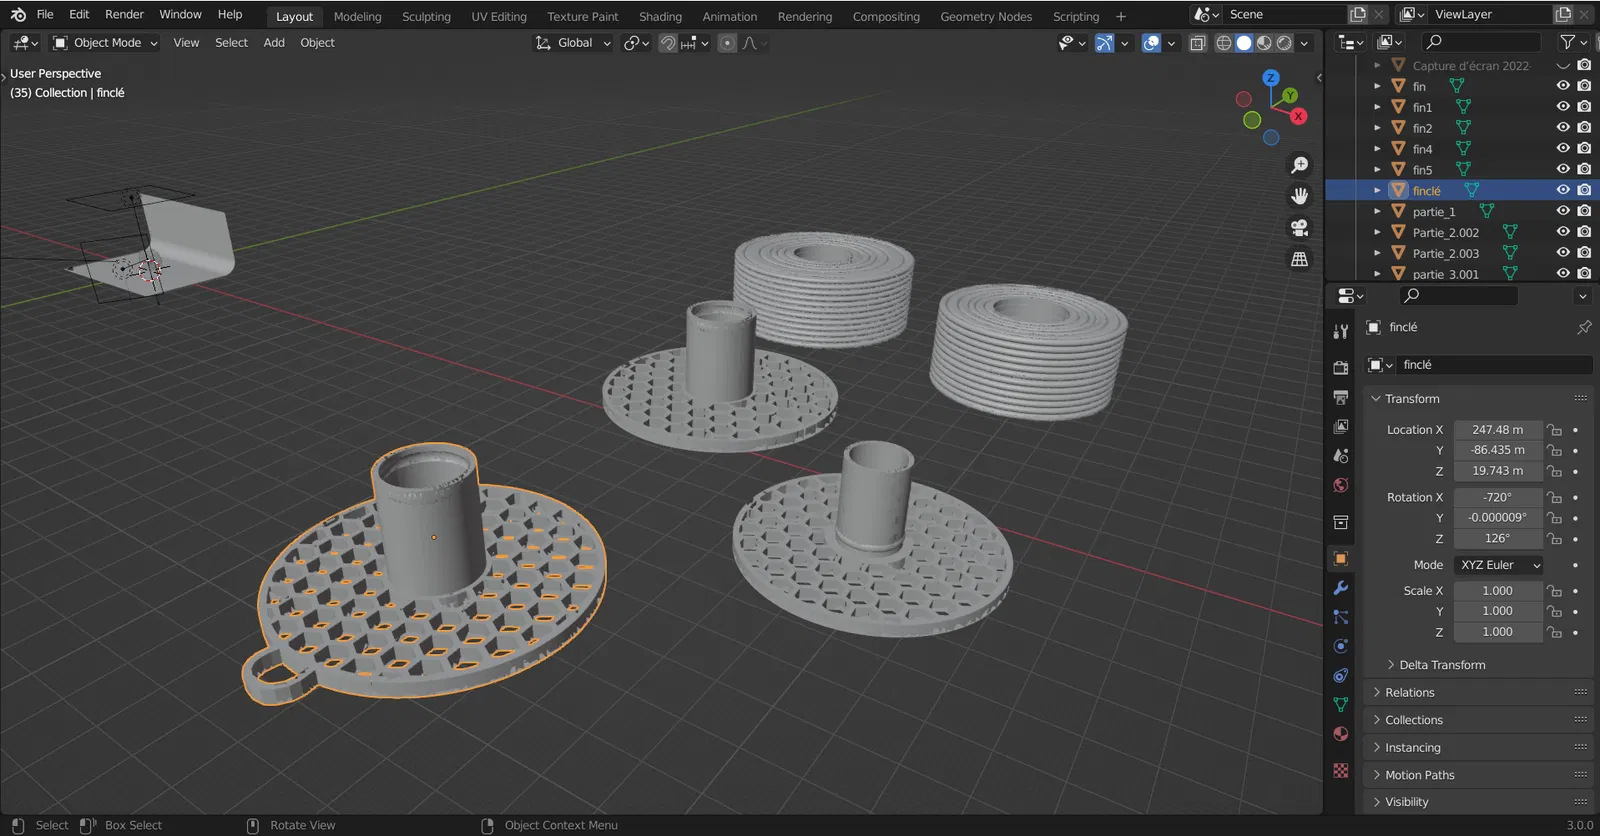1600x836 pixels.
Task: Toggle visibility of partie_1 object
Action: [1563, 211]
